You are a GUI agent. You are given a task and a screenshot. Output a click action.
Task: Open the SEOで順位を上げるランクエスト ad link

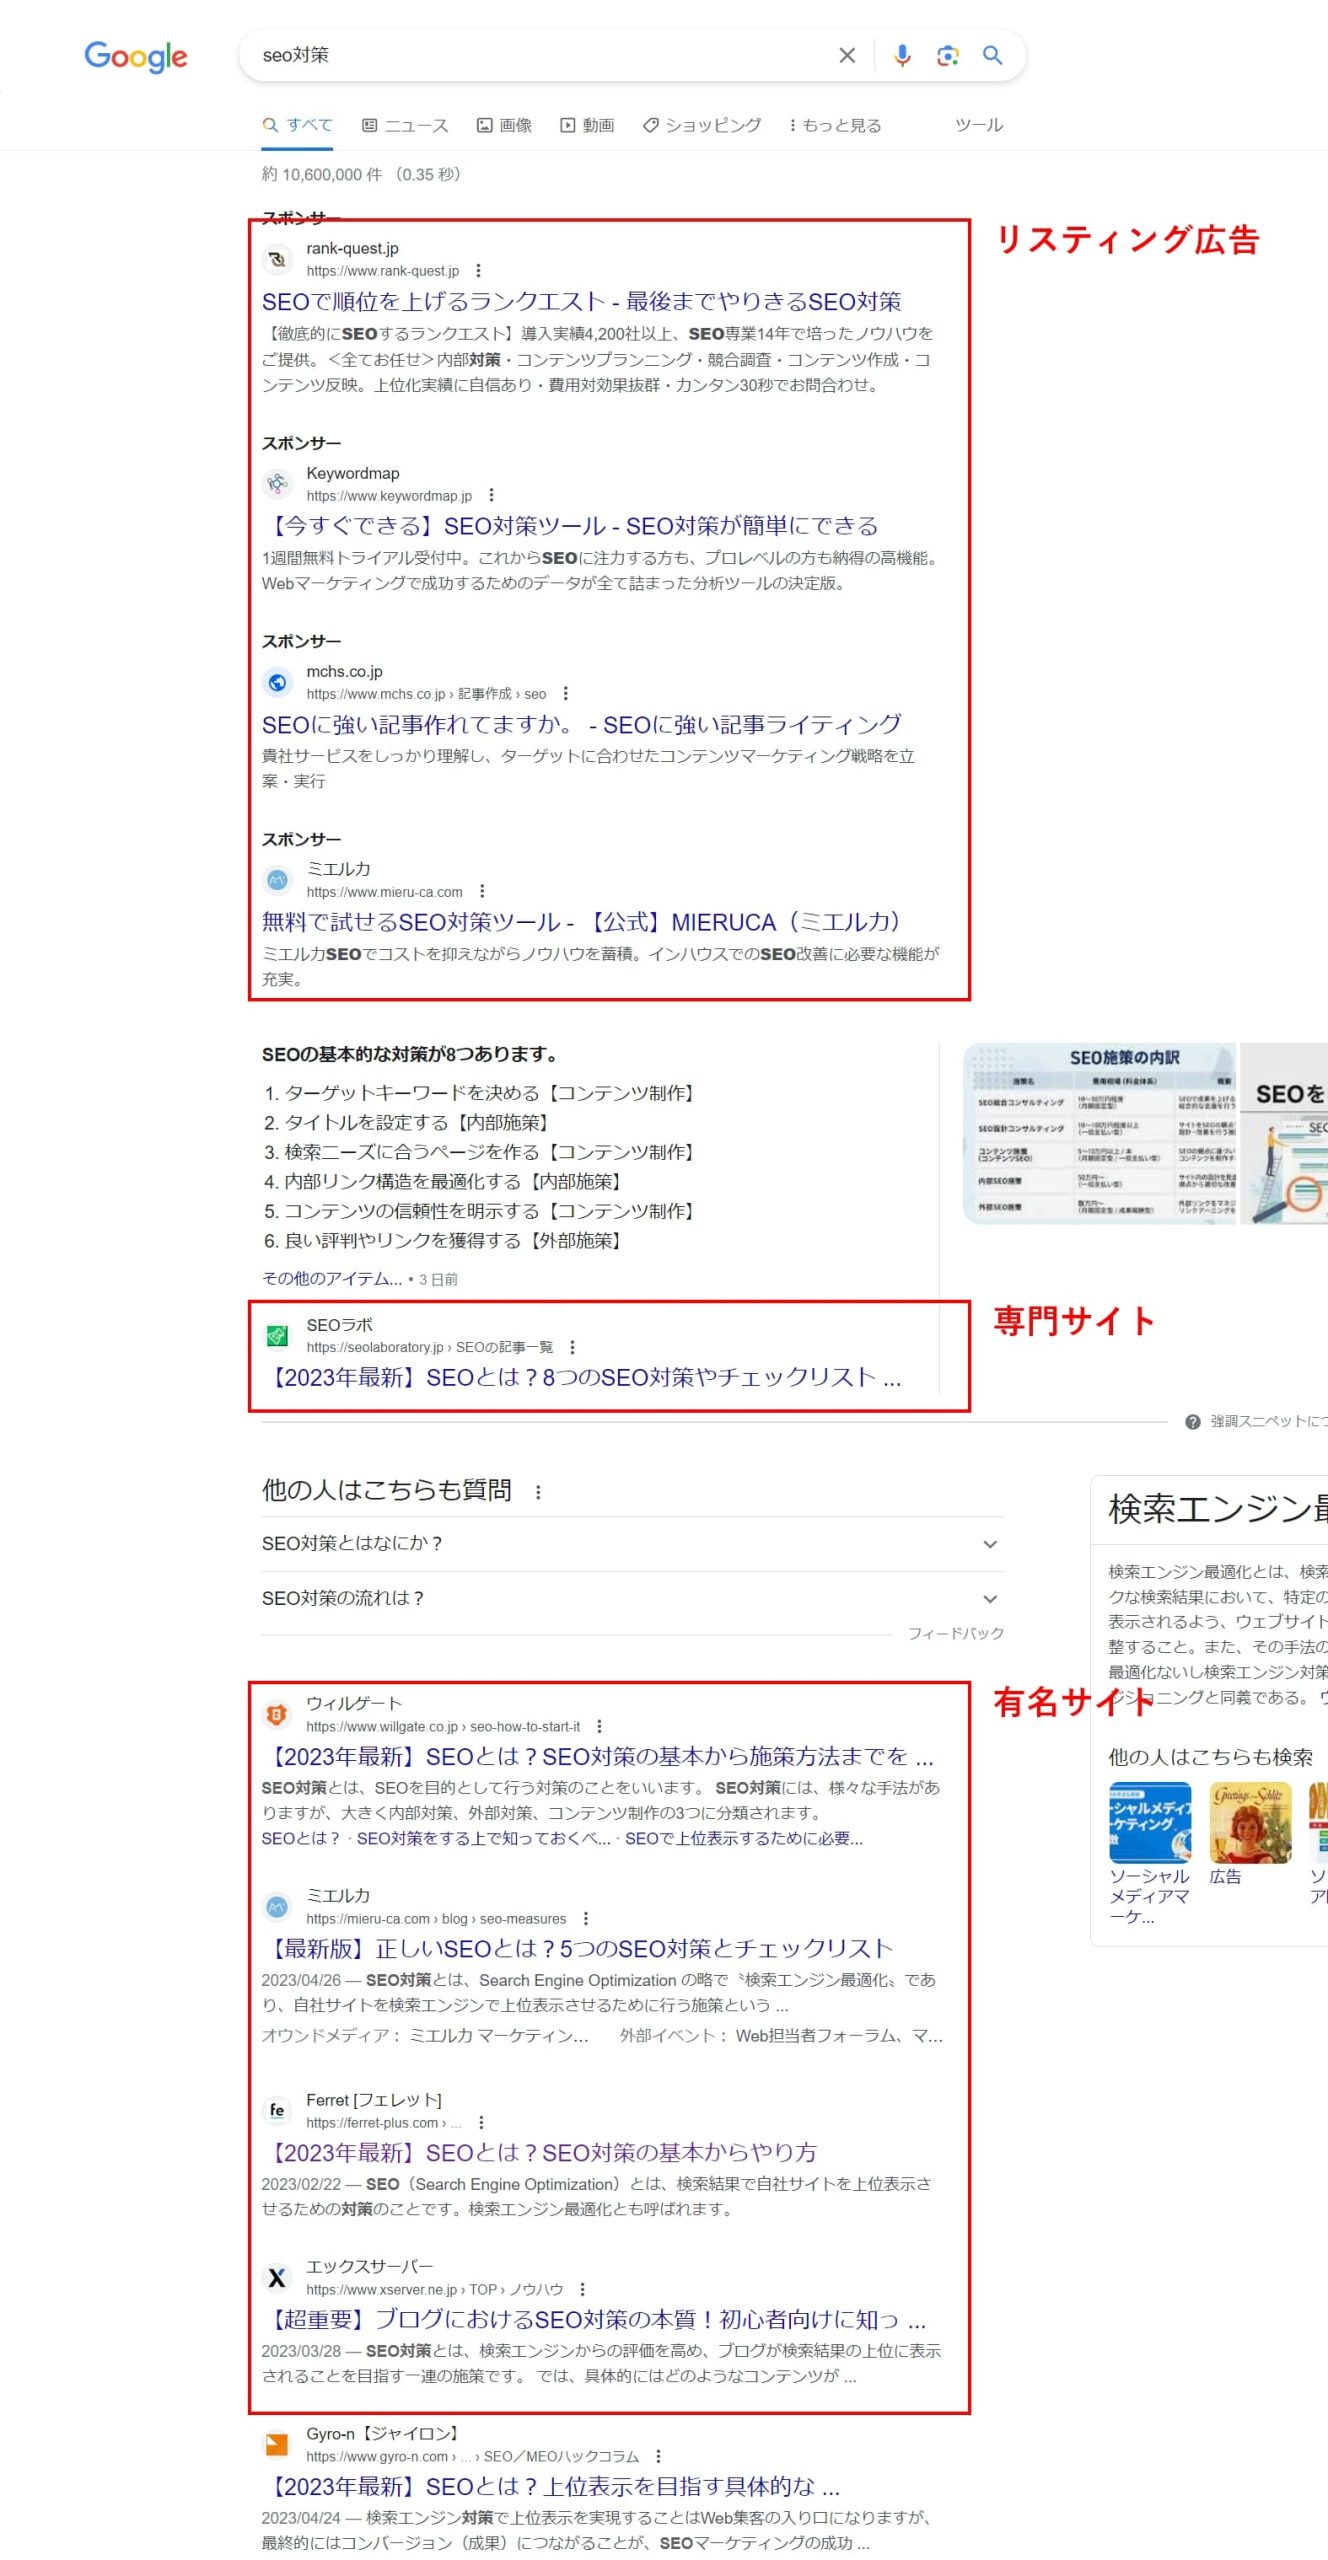coord(582,302)
